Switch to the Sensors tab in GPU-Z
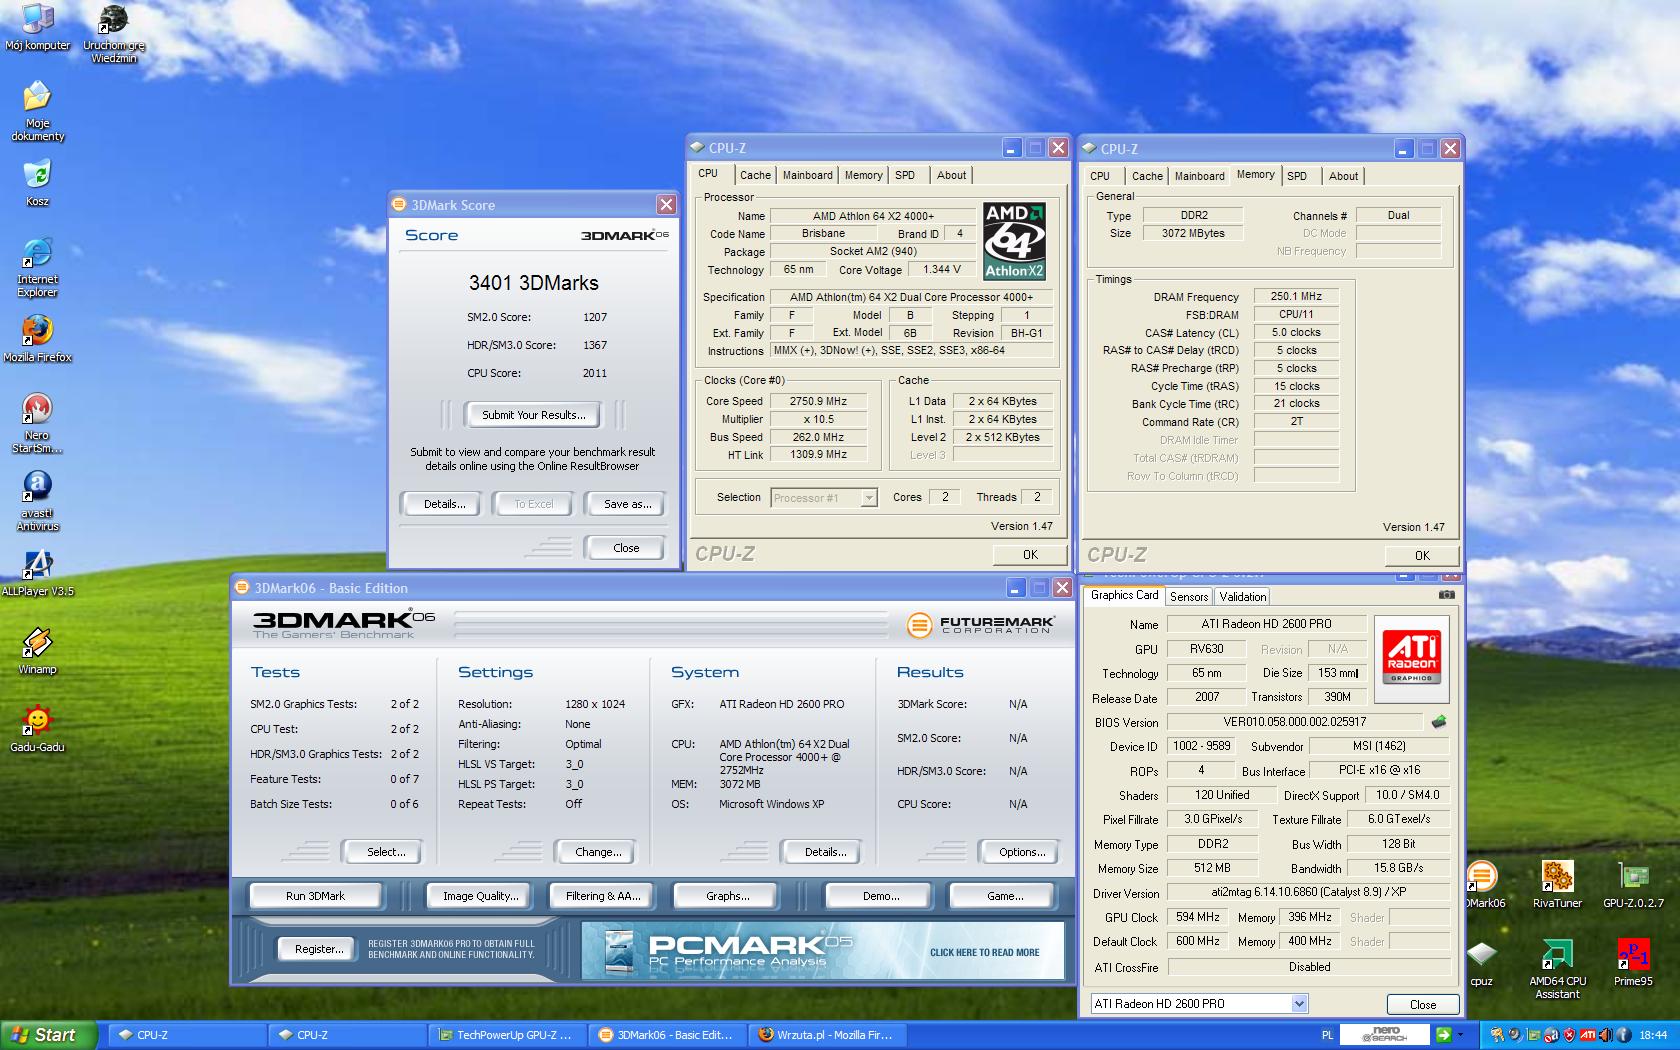The width and height of the screenshot is (1680, 1050). [x=1189, y=597]
